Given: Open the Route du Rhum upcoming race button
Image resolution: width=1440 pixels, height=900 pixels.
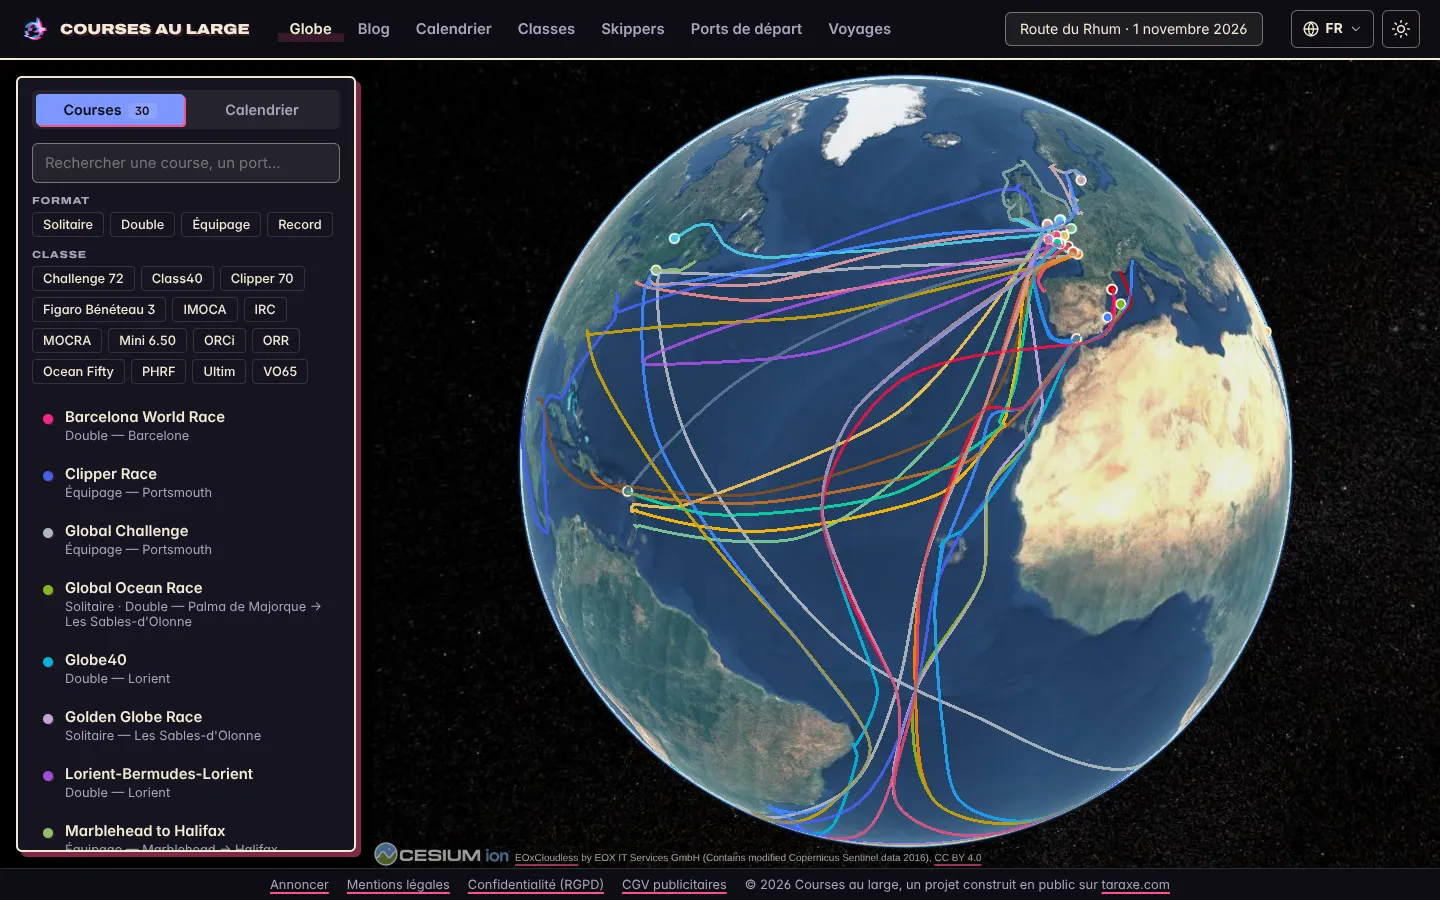Looking at the screenshot, I should pyautogui.click(x=1133, y=29).
